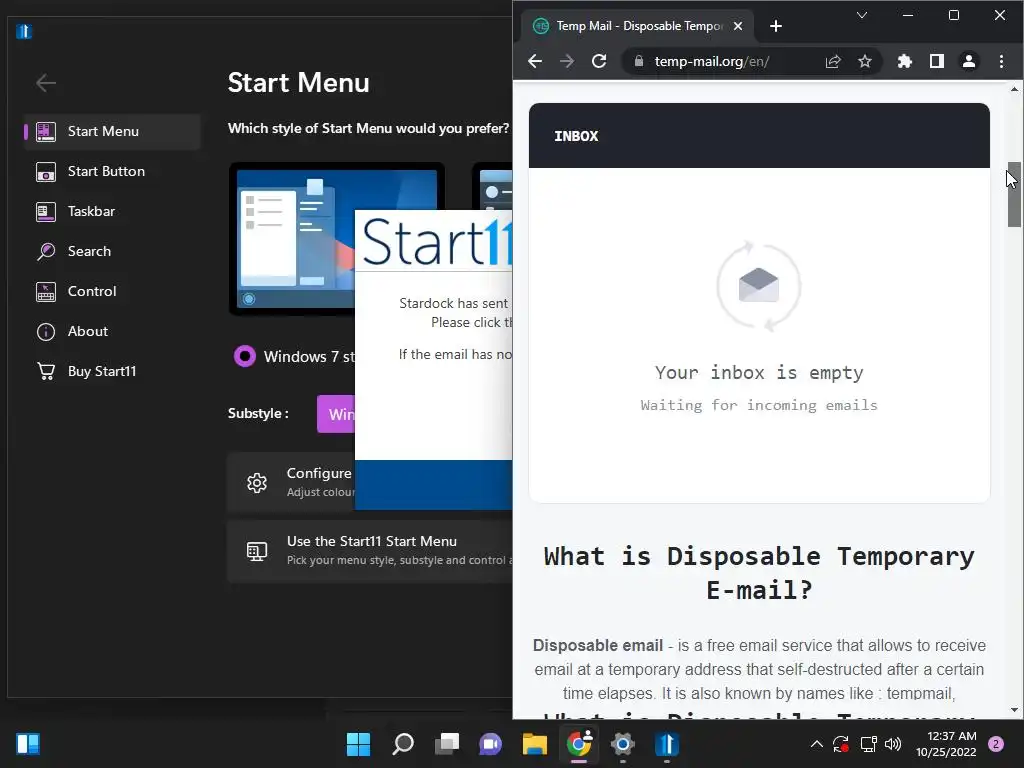Click the empty inbox envelope icon
Viewport: 1024px width, 768px height.
click(x=758, y=286)
